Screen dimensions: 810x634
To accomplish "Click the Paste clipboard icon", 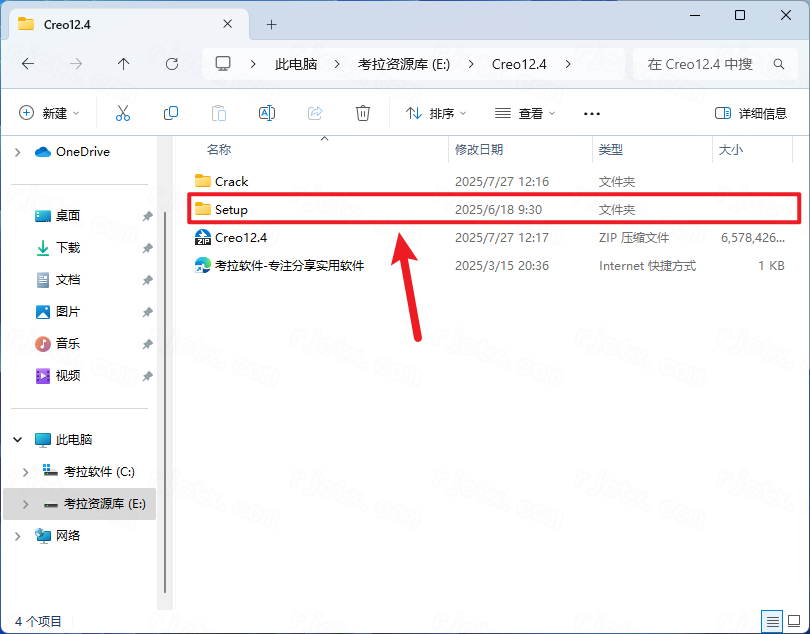I will pyautogui.click(x=219, y=113).
